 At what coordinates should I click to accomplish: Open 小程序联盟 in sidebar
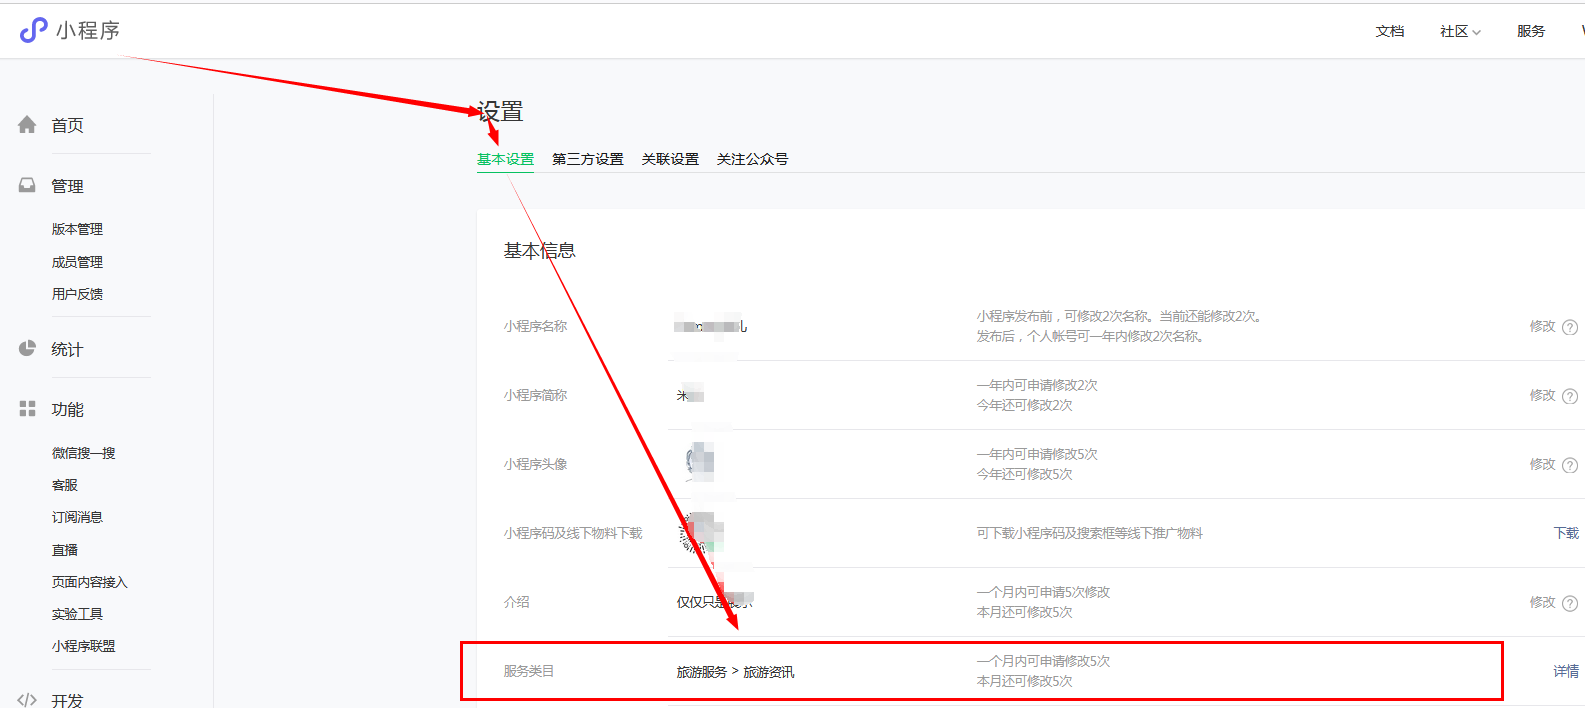click(x=84, y=646)
